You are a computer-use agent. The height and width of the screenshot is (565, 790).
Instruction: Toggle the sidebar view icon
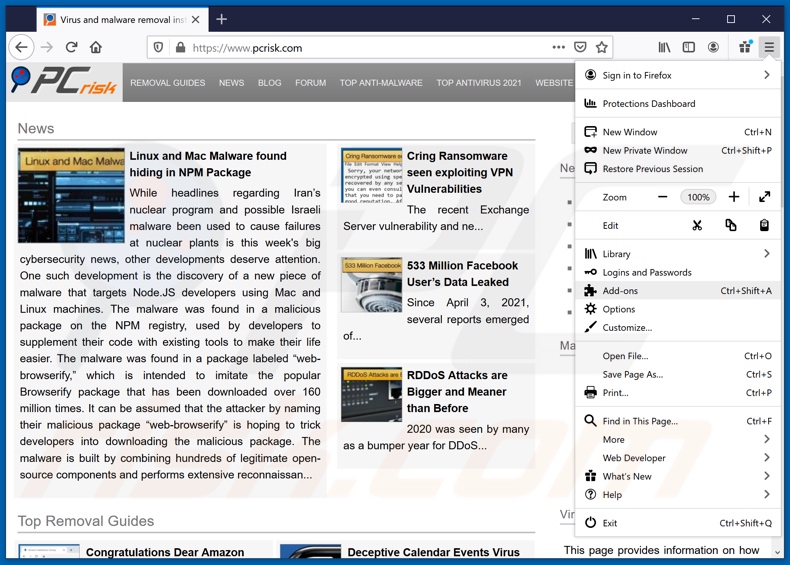[689, 47]
